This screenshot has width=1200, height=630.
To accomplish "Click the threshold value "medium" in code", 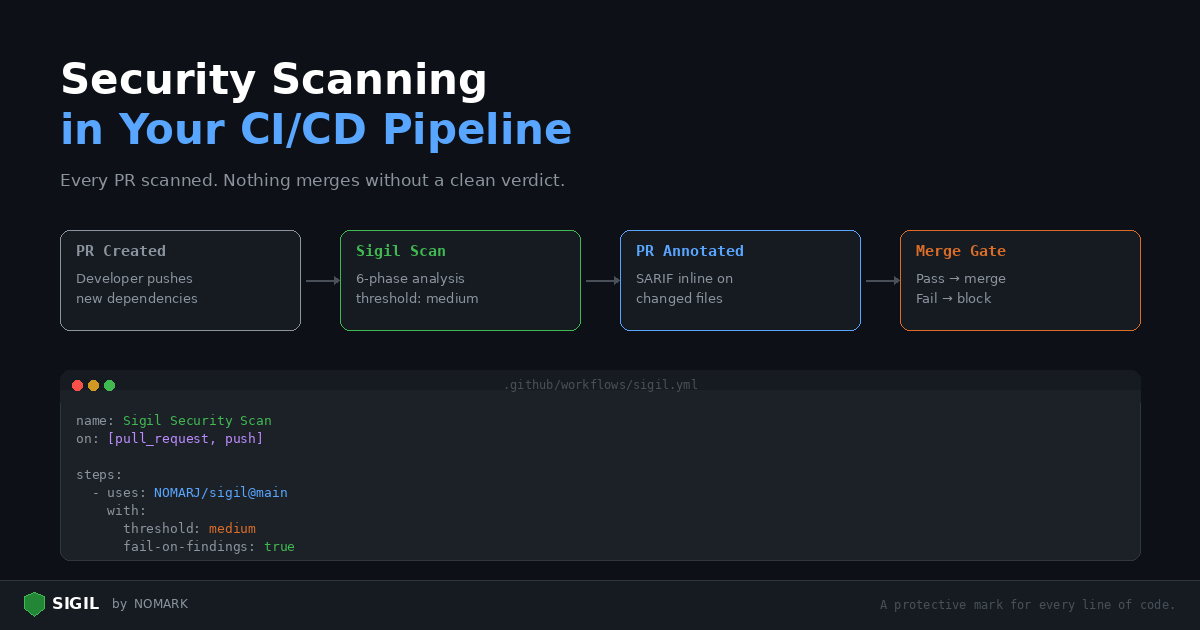I will tap(232, 529).
